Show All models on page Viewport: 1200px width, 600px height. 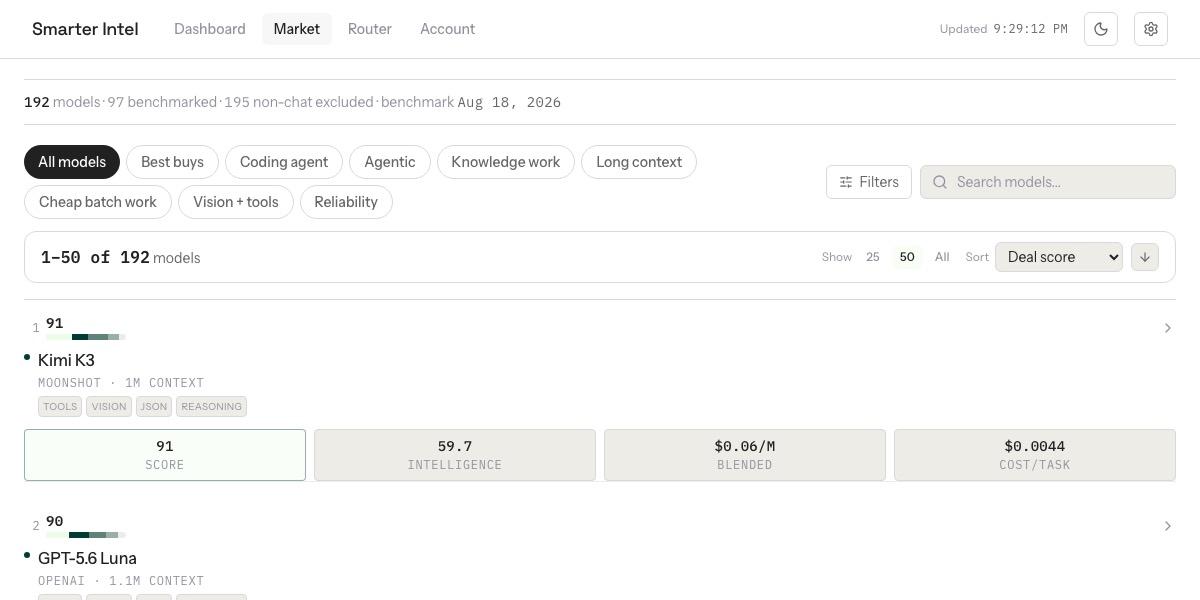pyautogui.click(x=942, y=257)
